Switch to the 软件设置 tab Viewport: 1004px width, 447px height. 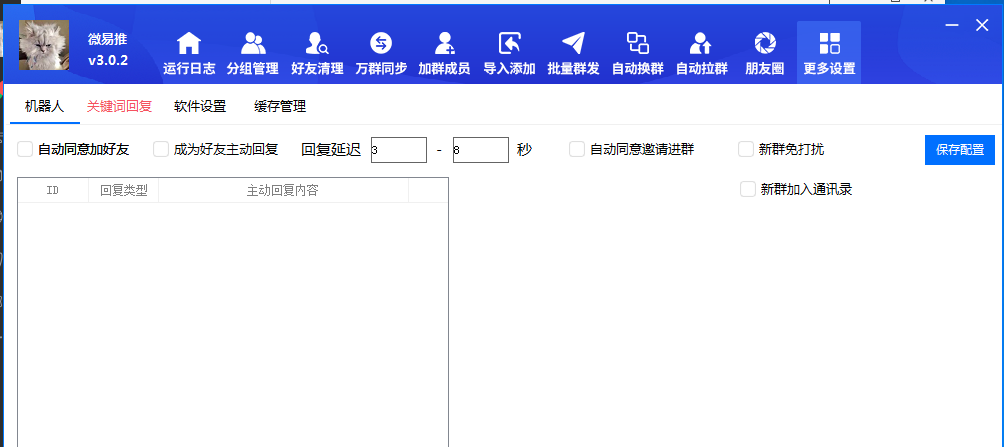[x=200, y=106]
